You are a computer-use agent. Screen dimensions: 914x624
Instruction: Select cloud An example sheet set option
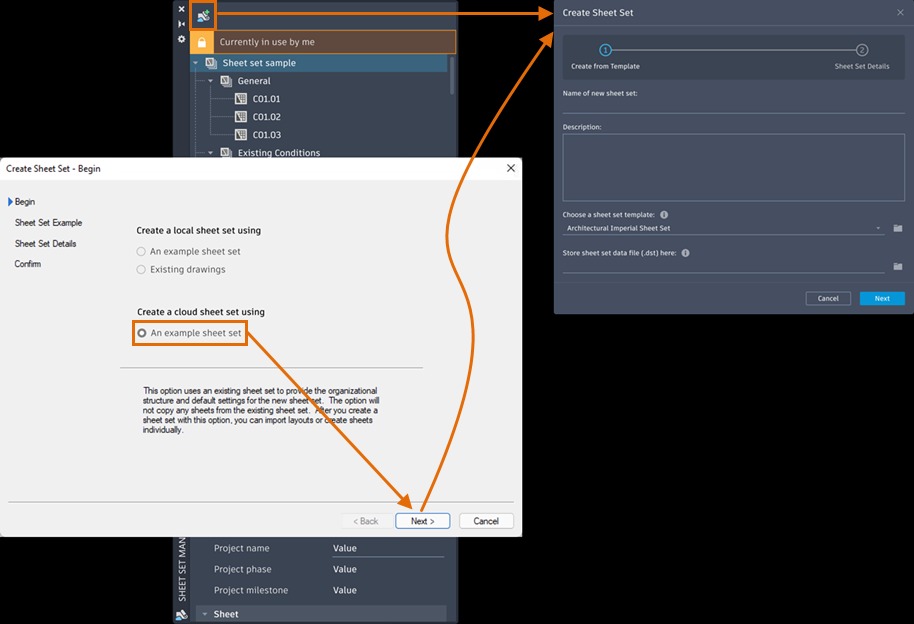(x=142, y=333)
